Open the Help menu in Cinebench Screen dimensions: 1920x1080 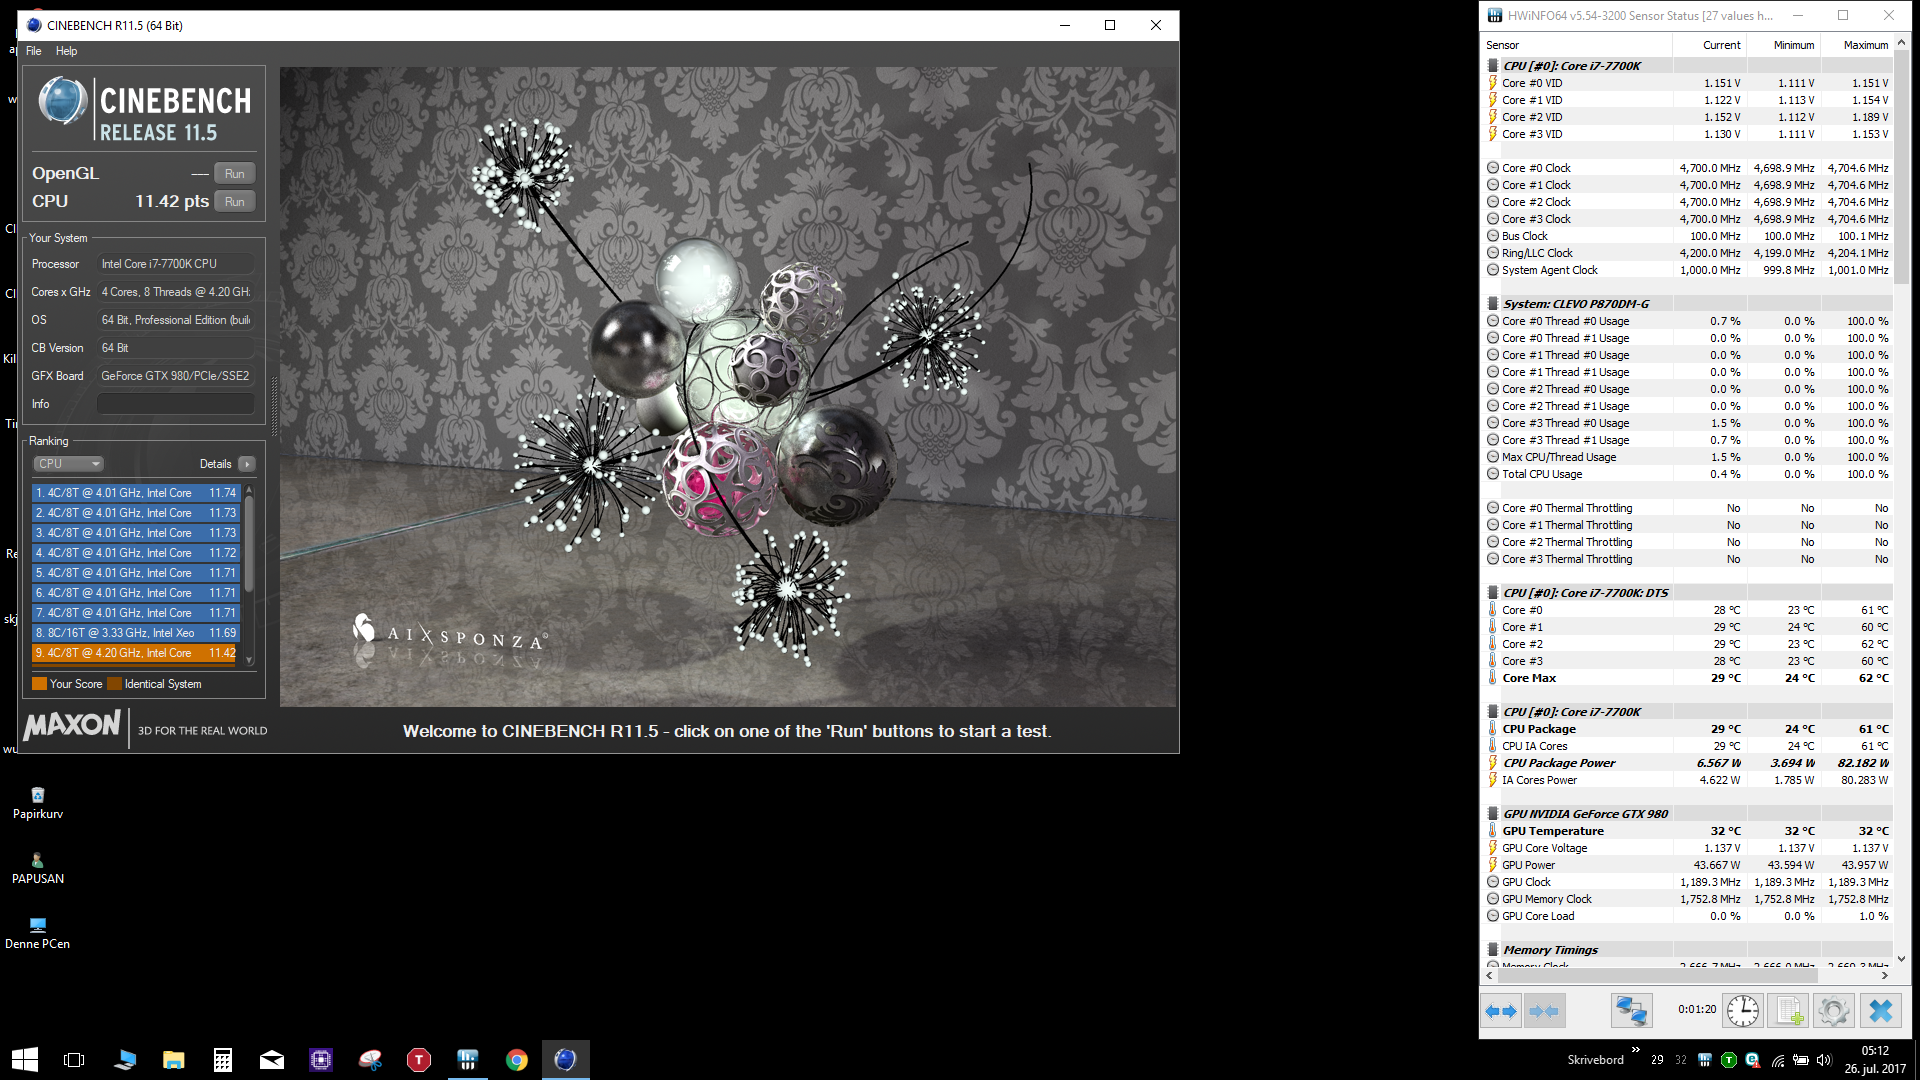66,51
